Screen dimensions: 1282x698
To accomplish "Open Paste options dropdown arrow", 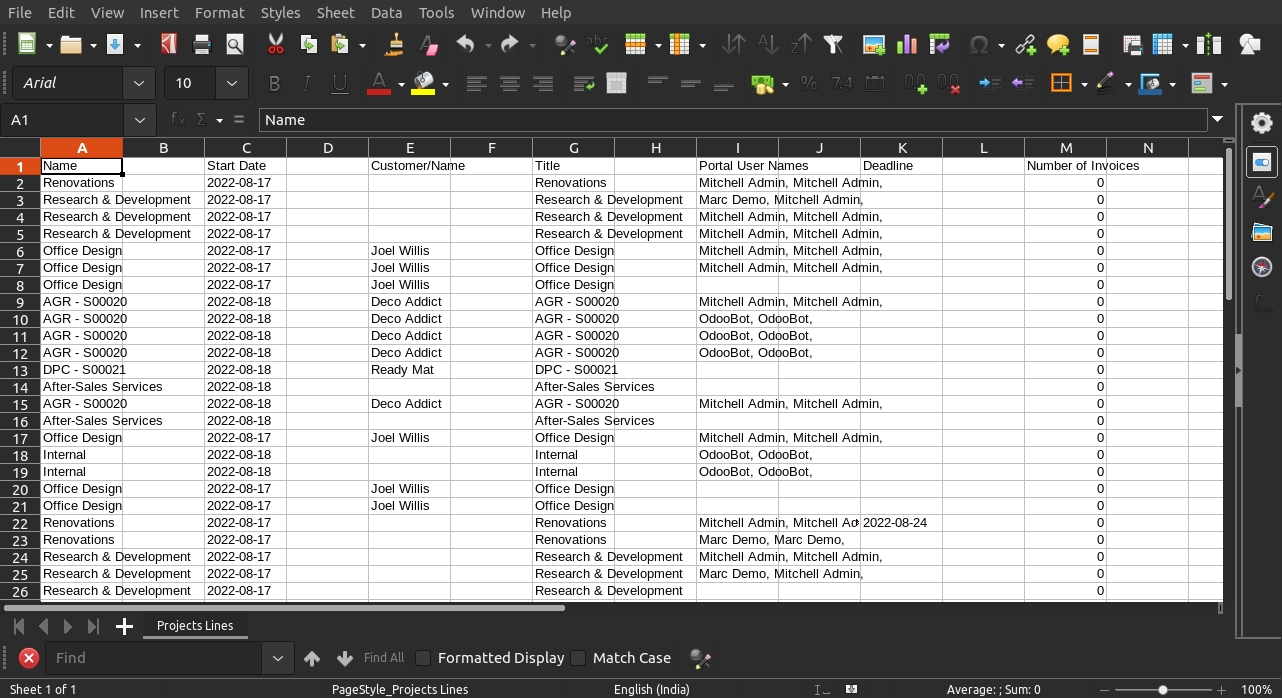I will 362,44.
